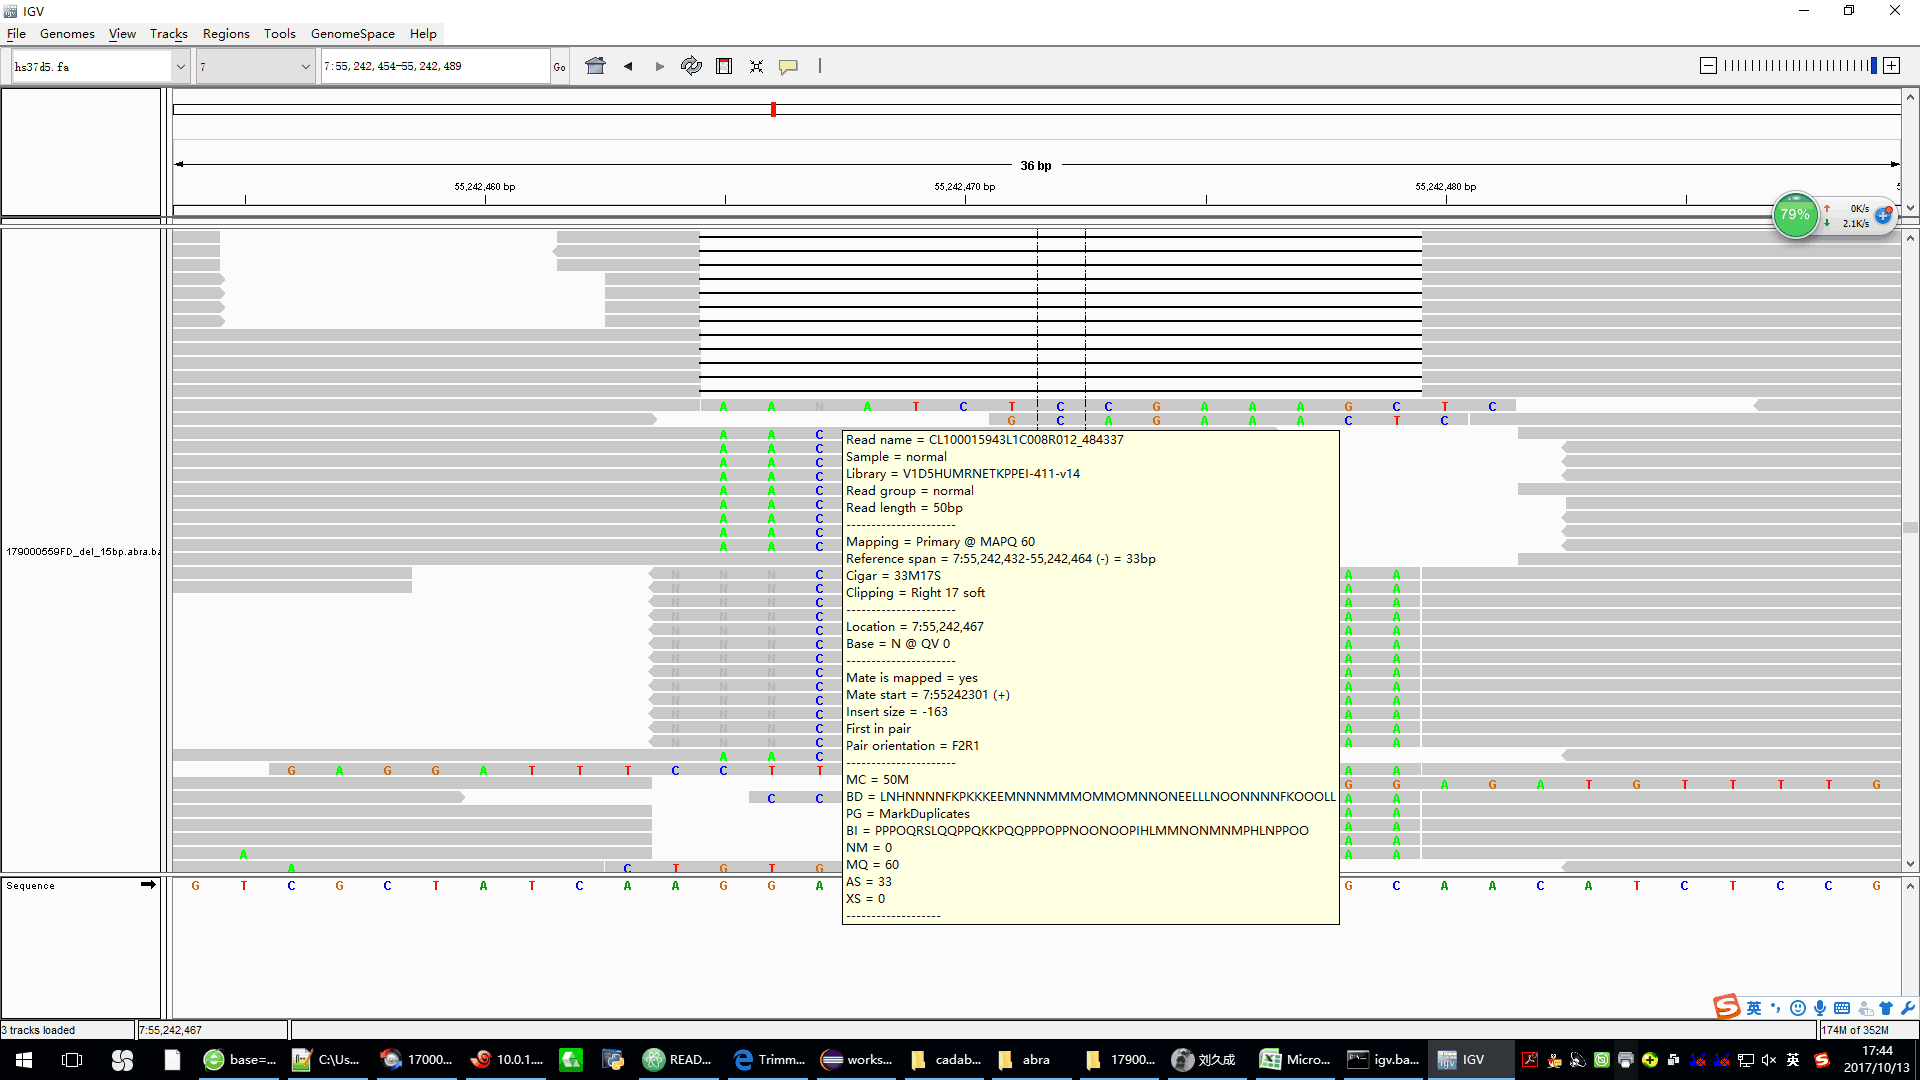Click the Refresh tracks icon
The width and height of the screenshot is (1920, 1080).
[x=691, y=66]
